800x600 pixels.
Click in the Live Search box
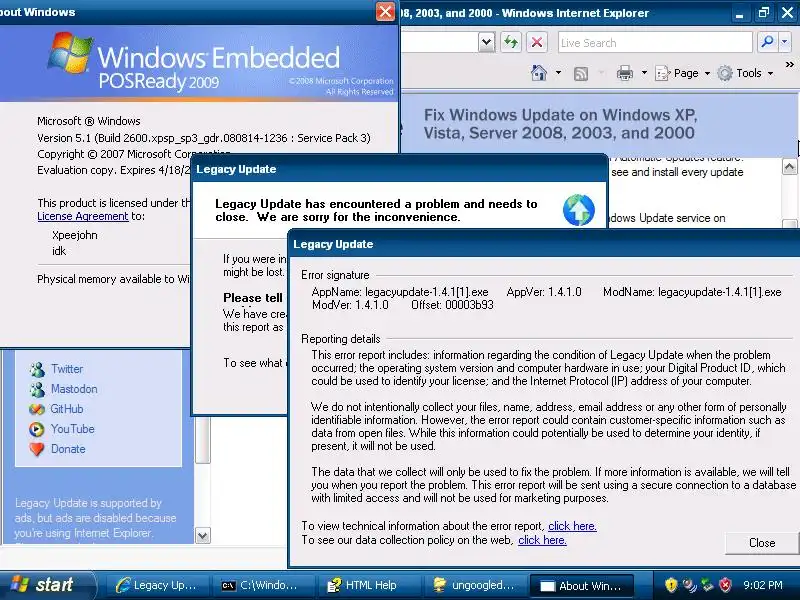click(x=655, y=42)
